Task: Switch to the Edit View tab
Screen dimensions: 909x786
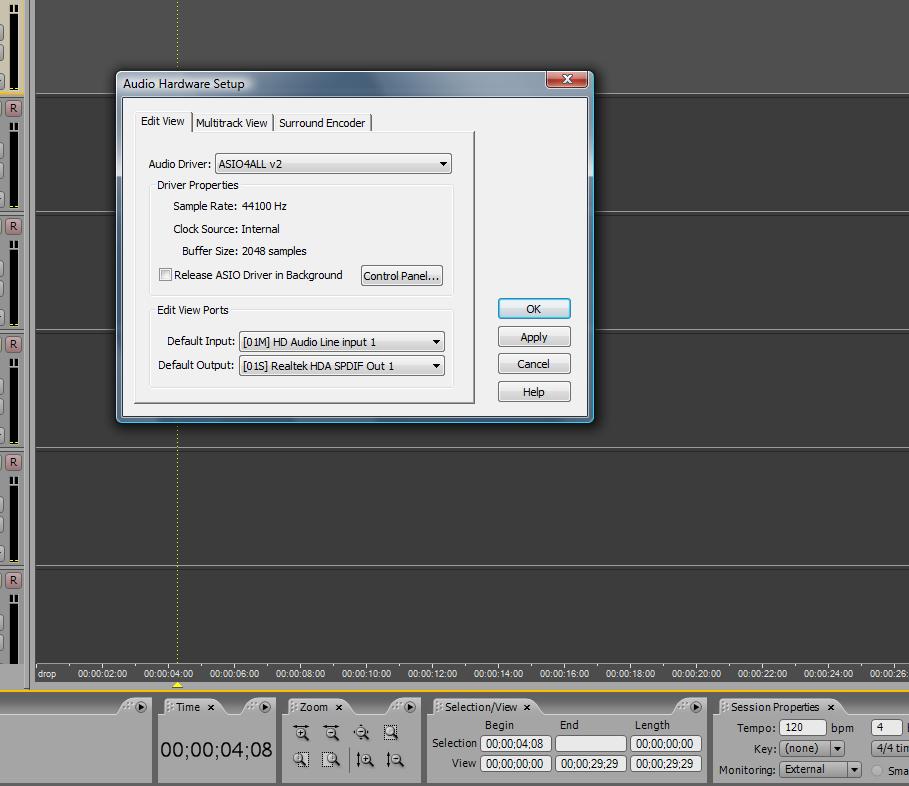Action: tap(162, 121)
